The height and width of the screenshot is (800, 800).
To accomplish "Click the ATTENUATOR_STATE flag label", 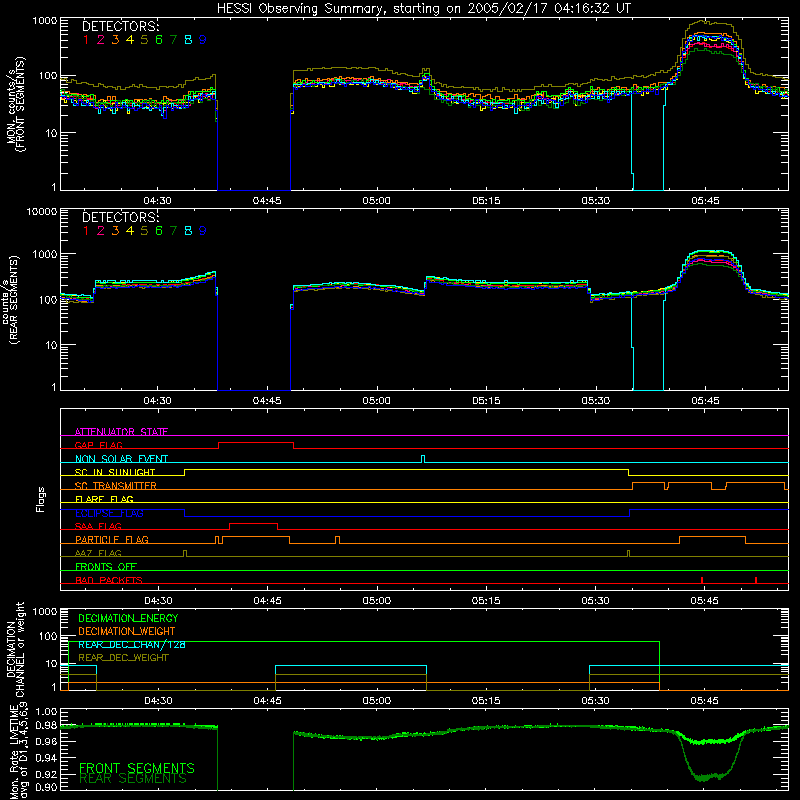I will [121, 432].
